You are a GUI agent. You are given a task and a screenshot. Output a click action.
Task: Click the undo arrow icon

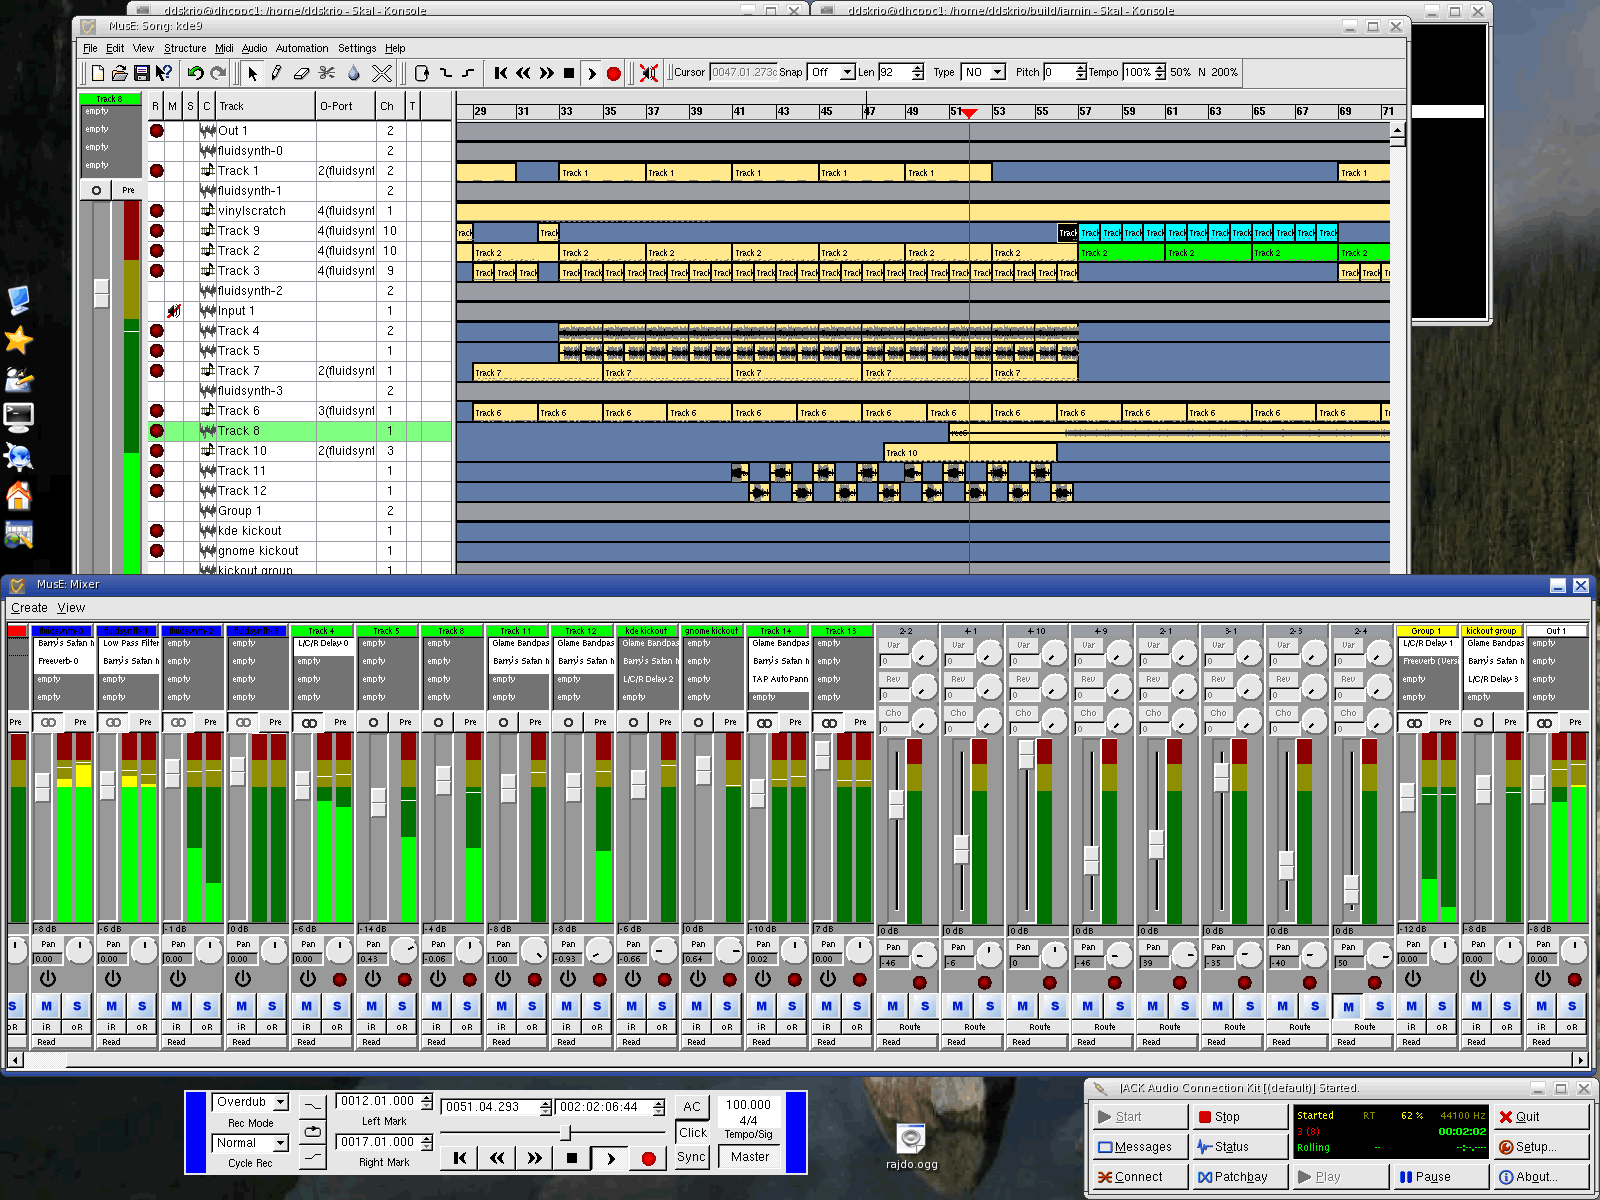pyautogui.click(x=195, y=73)
